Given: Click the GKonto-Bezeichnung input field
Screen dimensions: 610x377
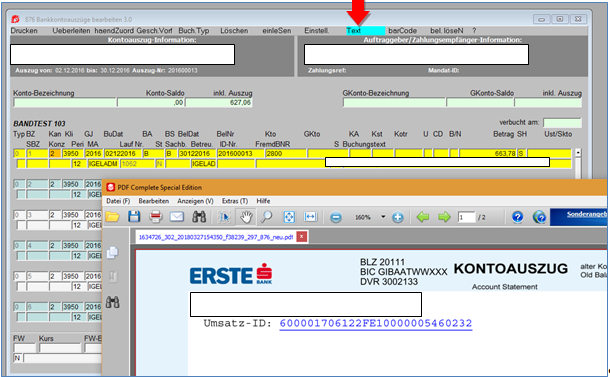Looking at the screenshot, I should (394, 102).
